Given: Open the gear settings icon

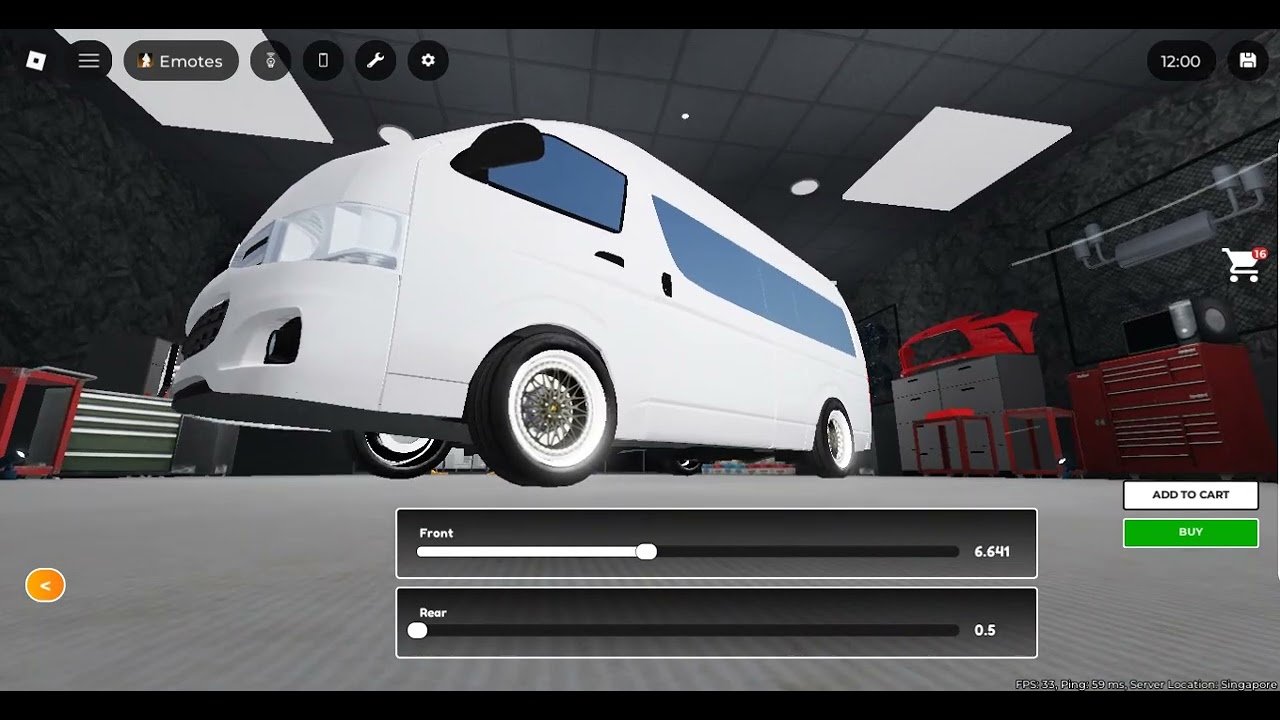Looking at the screenshot, I should (x=428, y=61).
